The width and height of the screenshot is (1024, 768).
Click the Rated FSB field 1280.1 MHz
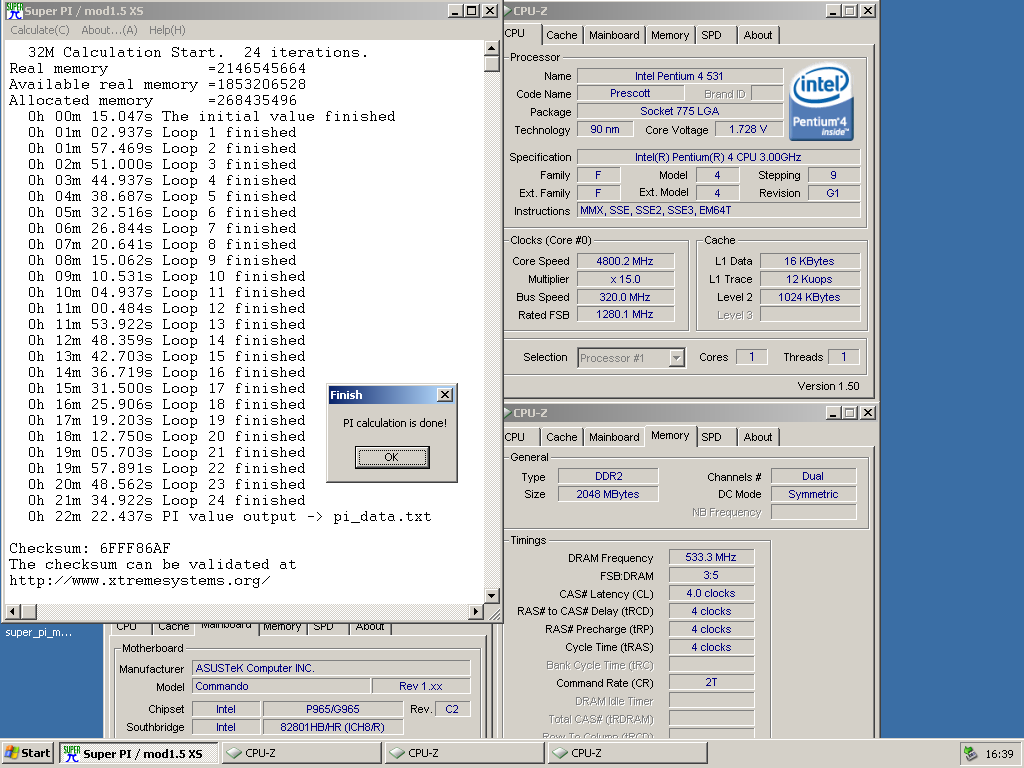(x=624, y=315)
